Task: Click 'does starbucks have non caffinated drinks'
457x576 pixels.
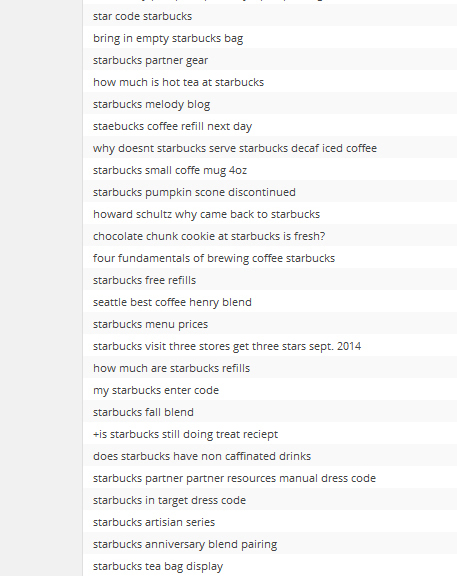Action: point(202,457)
